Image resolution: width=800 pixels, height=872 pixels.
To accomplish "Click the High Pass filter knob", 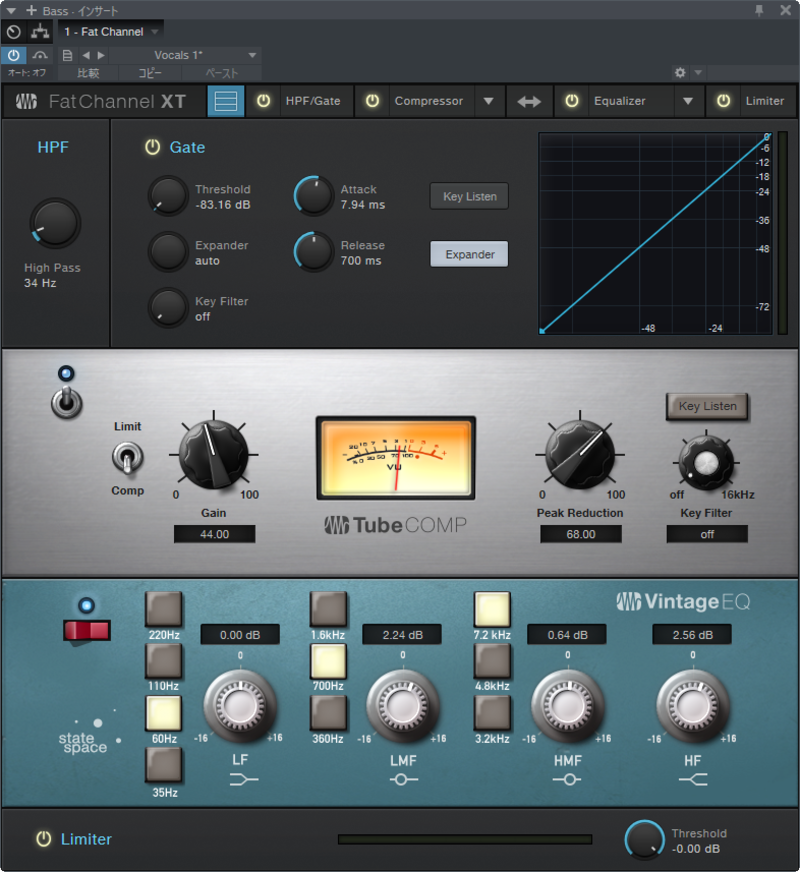I will 54,223.
